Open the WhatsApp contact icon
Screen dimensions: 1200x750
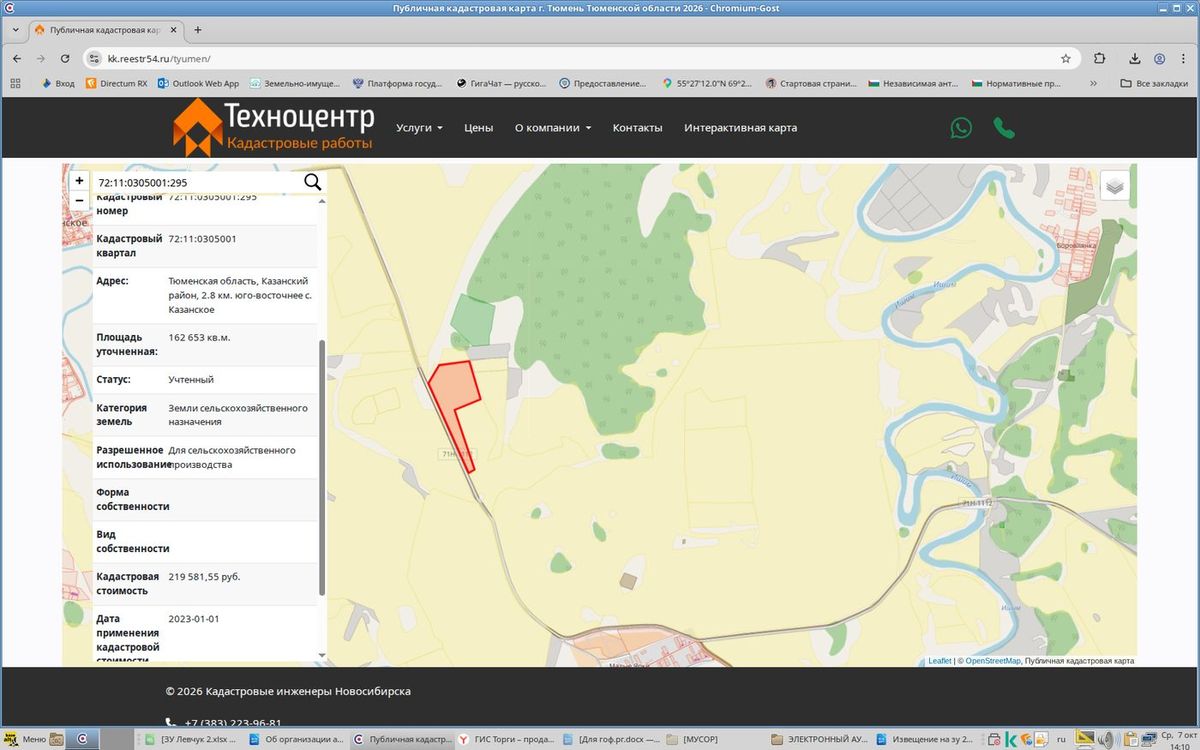pos(961,128)
